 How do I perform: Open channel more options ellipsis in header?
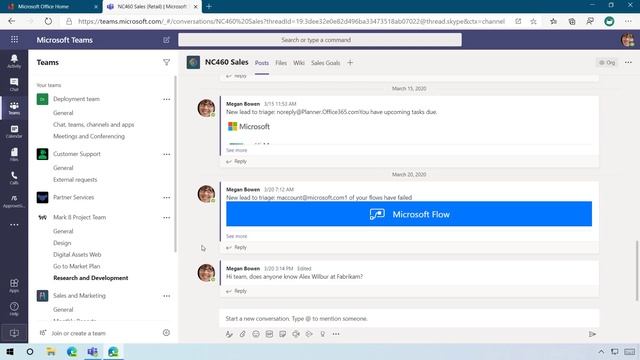(x=628, y=62)
